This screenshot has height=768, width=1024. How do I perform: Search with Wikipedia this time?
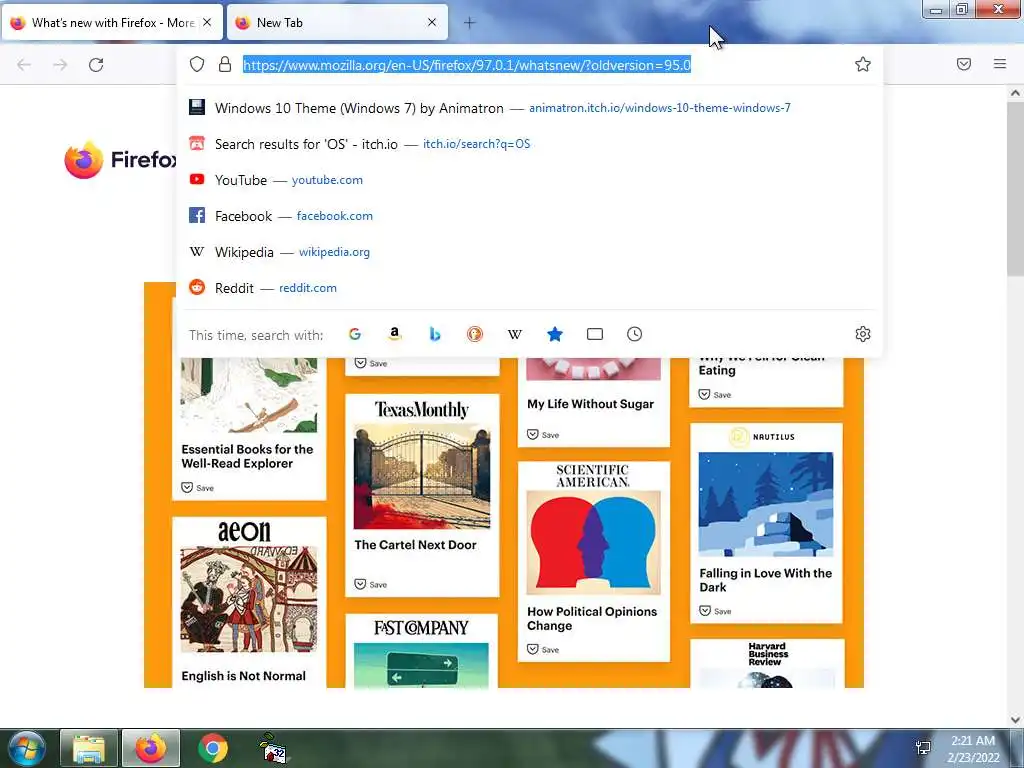pos(515,334)
